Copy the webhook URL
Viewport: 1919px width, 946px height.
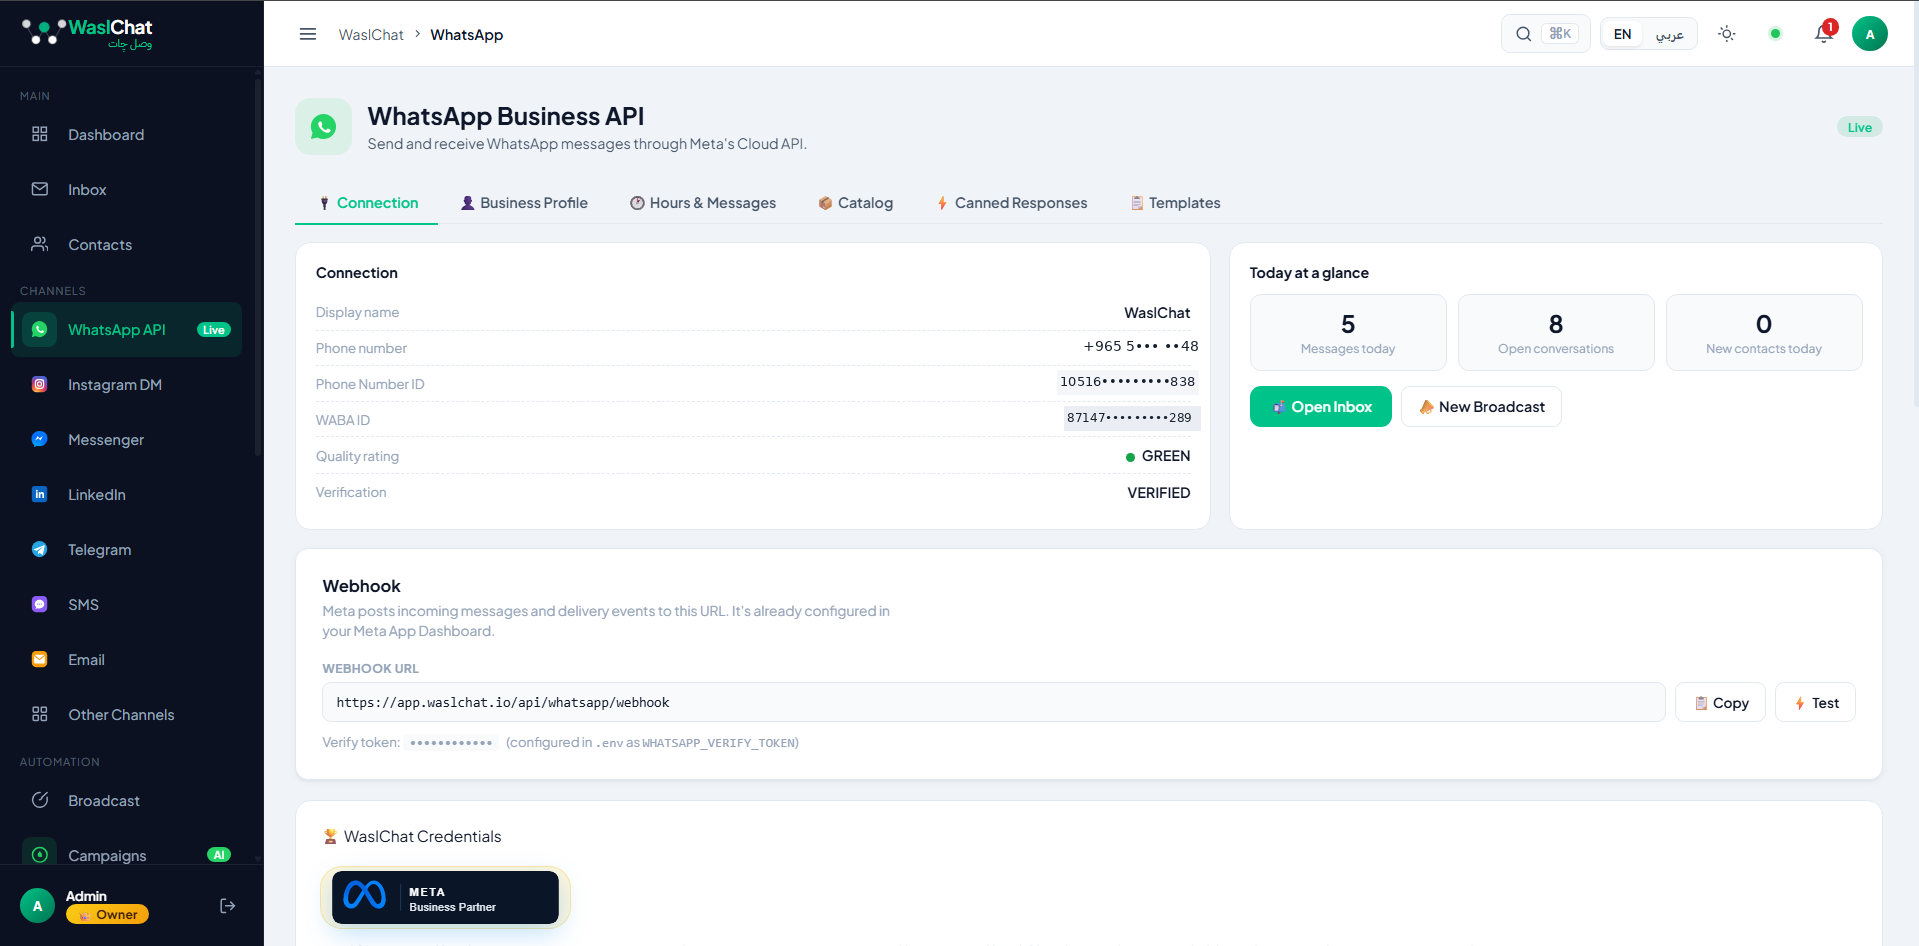pyautogui.click(x=1721, y=703)
